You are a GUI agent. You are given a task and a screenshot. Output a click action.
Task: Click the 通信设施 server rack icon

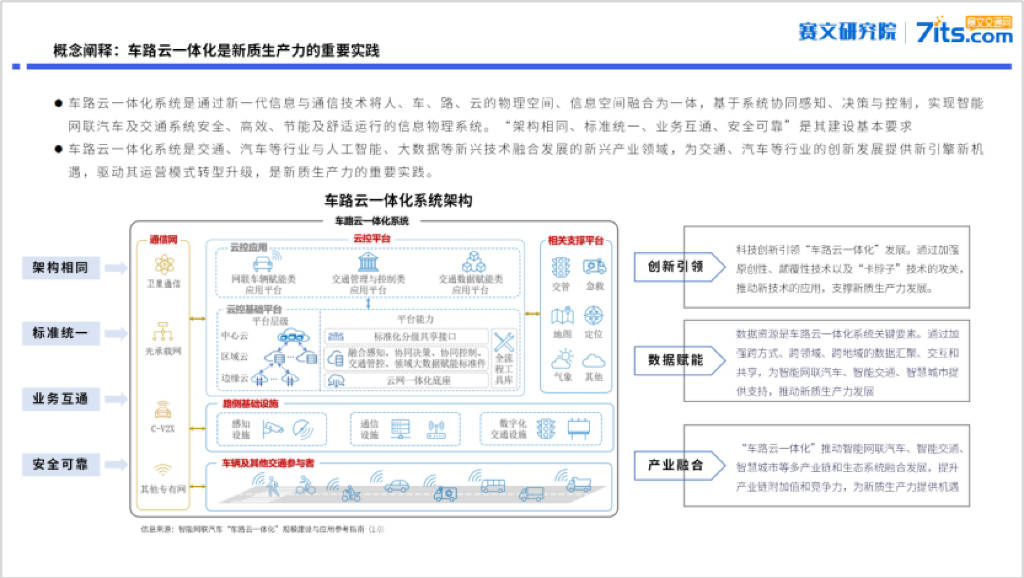pyautogui.click(x=400, y=429)
